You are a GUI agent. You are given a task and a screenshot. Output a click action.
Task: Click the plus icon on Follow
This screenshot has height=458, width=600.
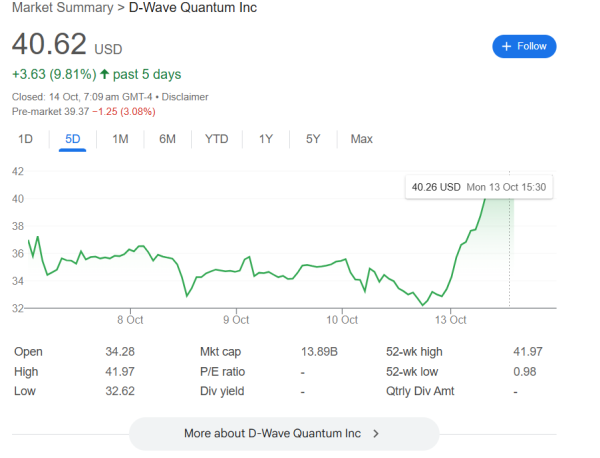click(507, 46)
